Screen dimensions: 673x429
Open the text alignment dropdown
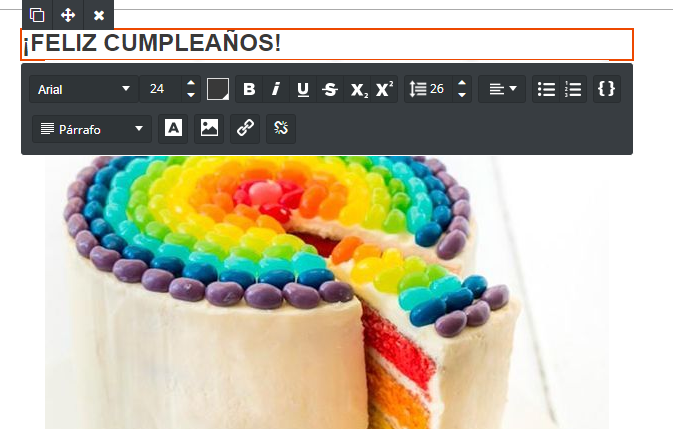tap(502, 89)
